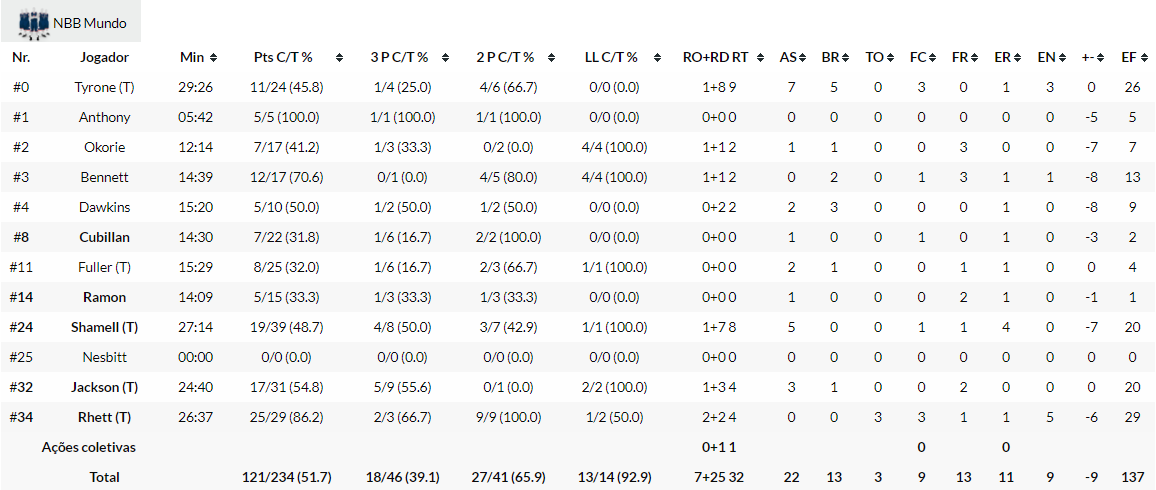Sort table by Min column arrows

click(214, 58)
